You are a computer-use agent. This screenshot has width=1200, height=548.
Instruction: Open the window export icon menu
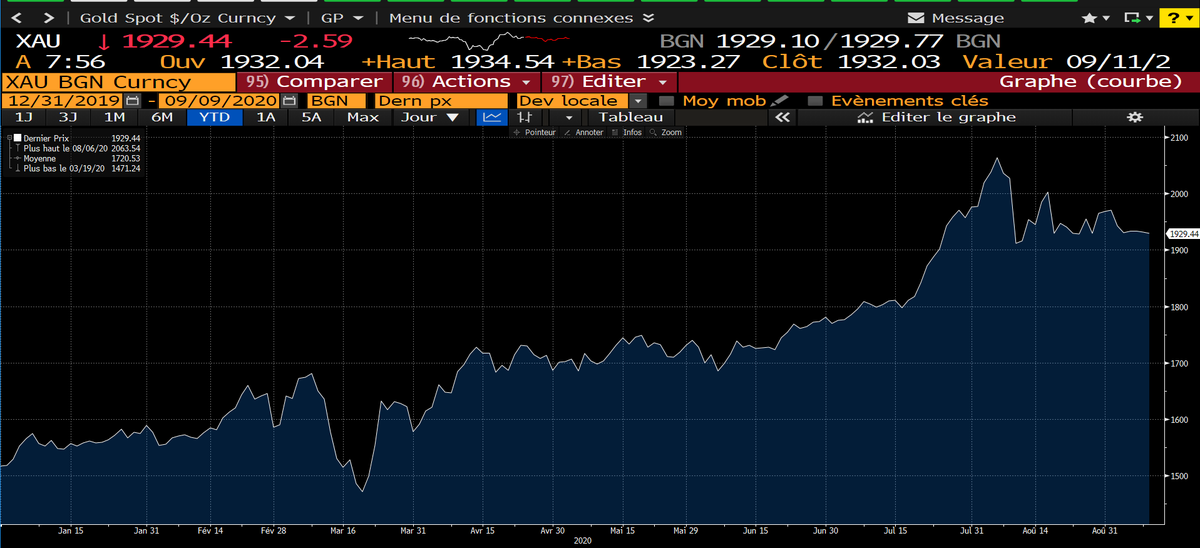pyautogui.click(x=1137, y=18)
